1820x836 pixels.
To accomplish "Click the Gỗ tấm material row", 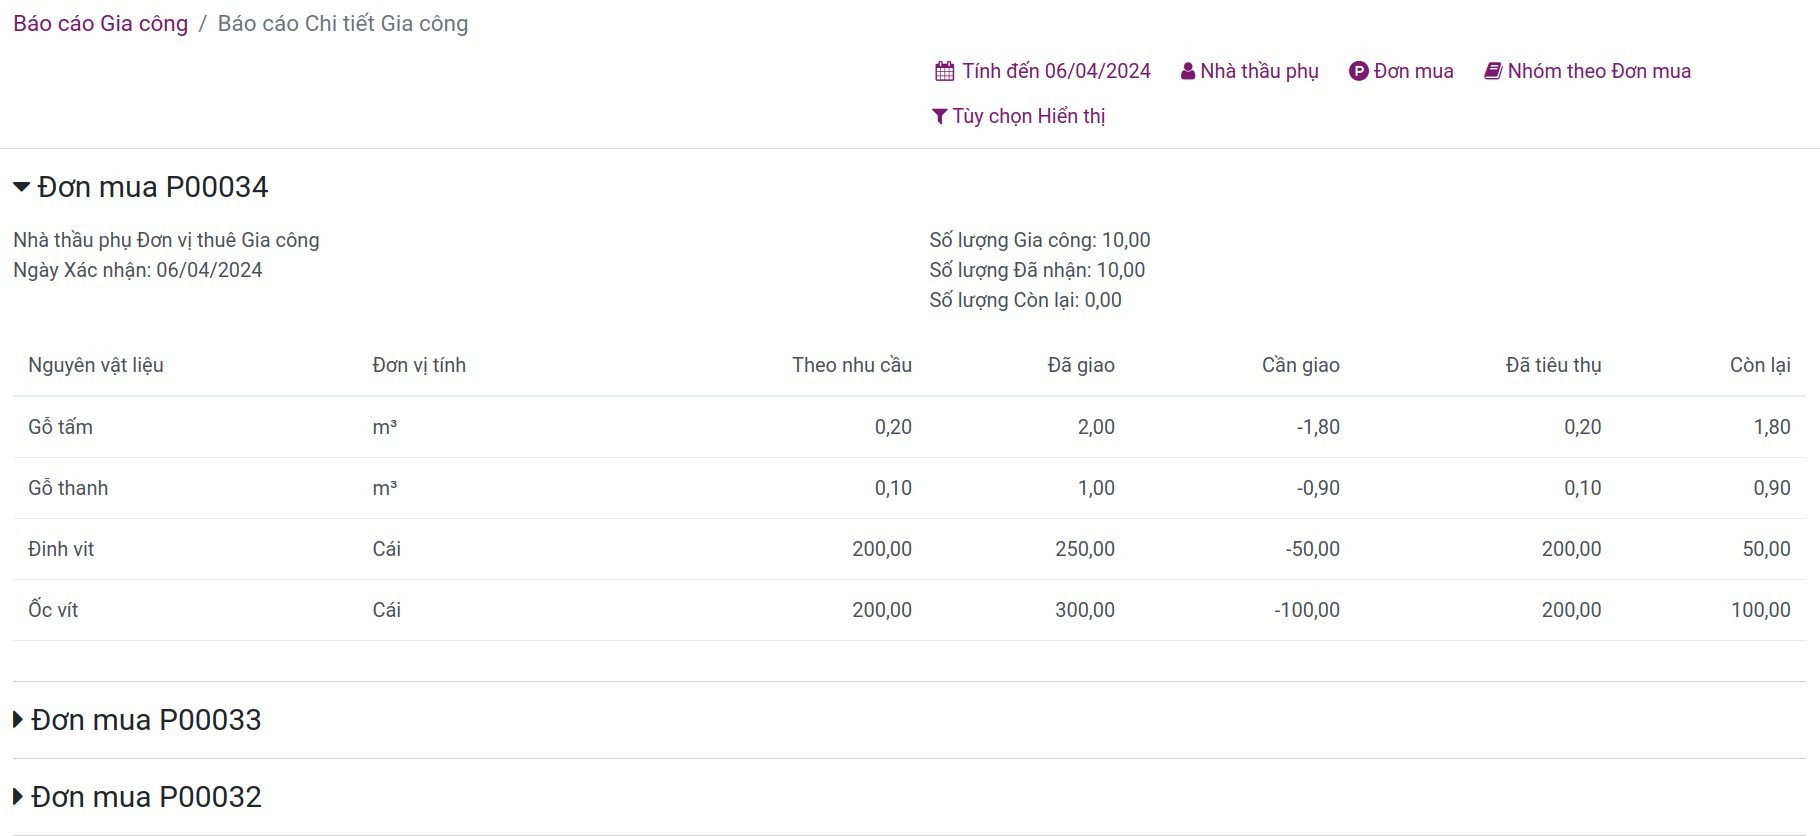I will coord(60,427).
